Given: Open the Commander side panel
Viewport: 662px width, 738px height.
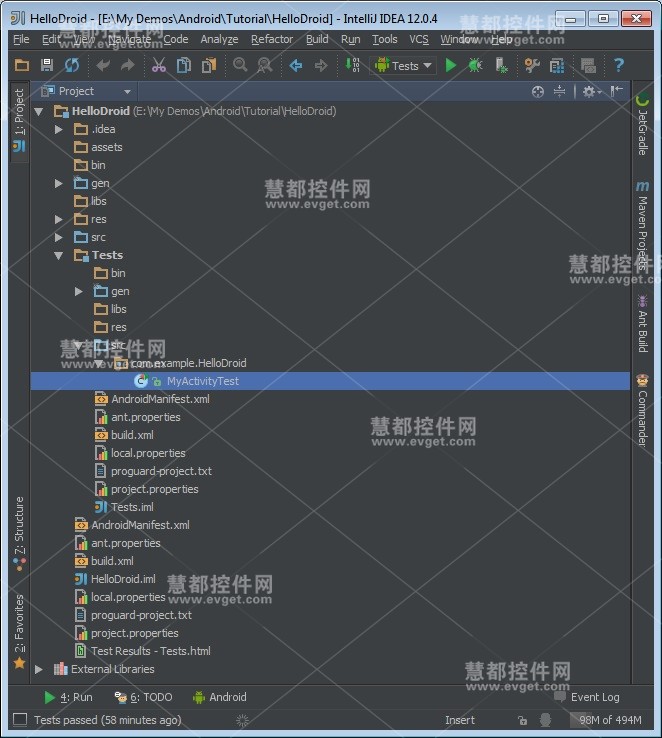Looking at the screenshot, I should (643, 410).
